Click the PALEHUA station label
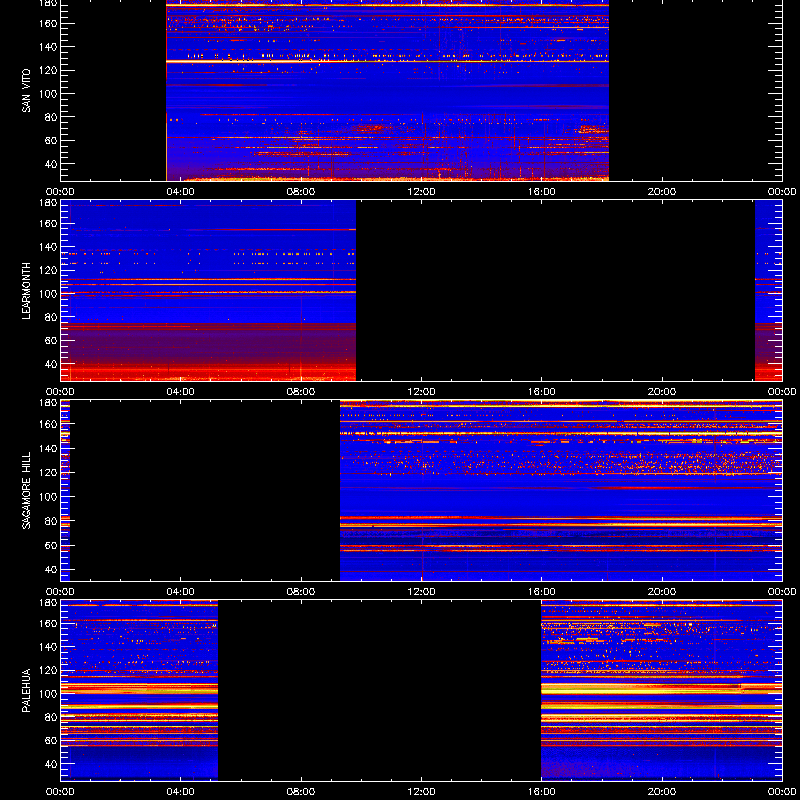The image size is (800, 800). pos(27,691)
